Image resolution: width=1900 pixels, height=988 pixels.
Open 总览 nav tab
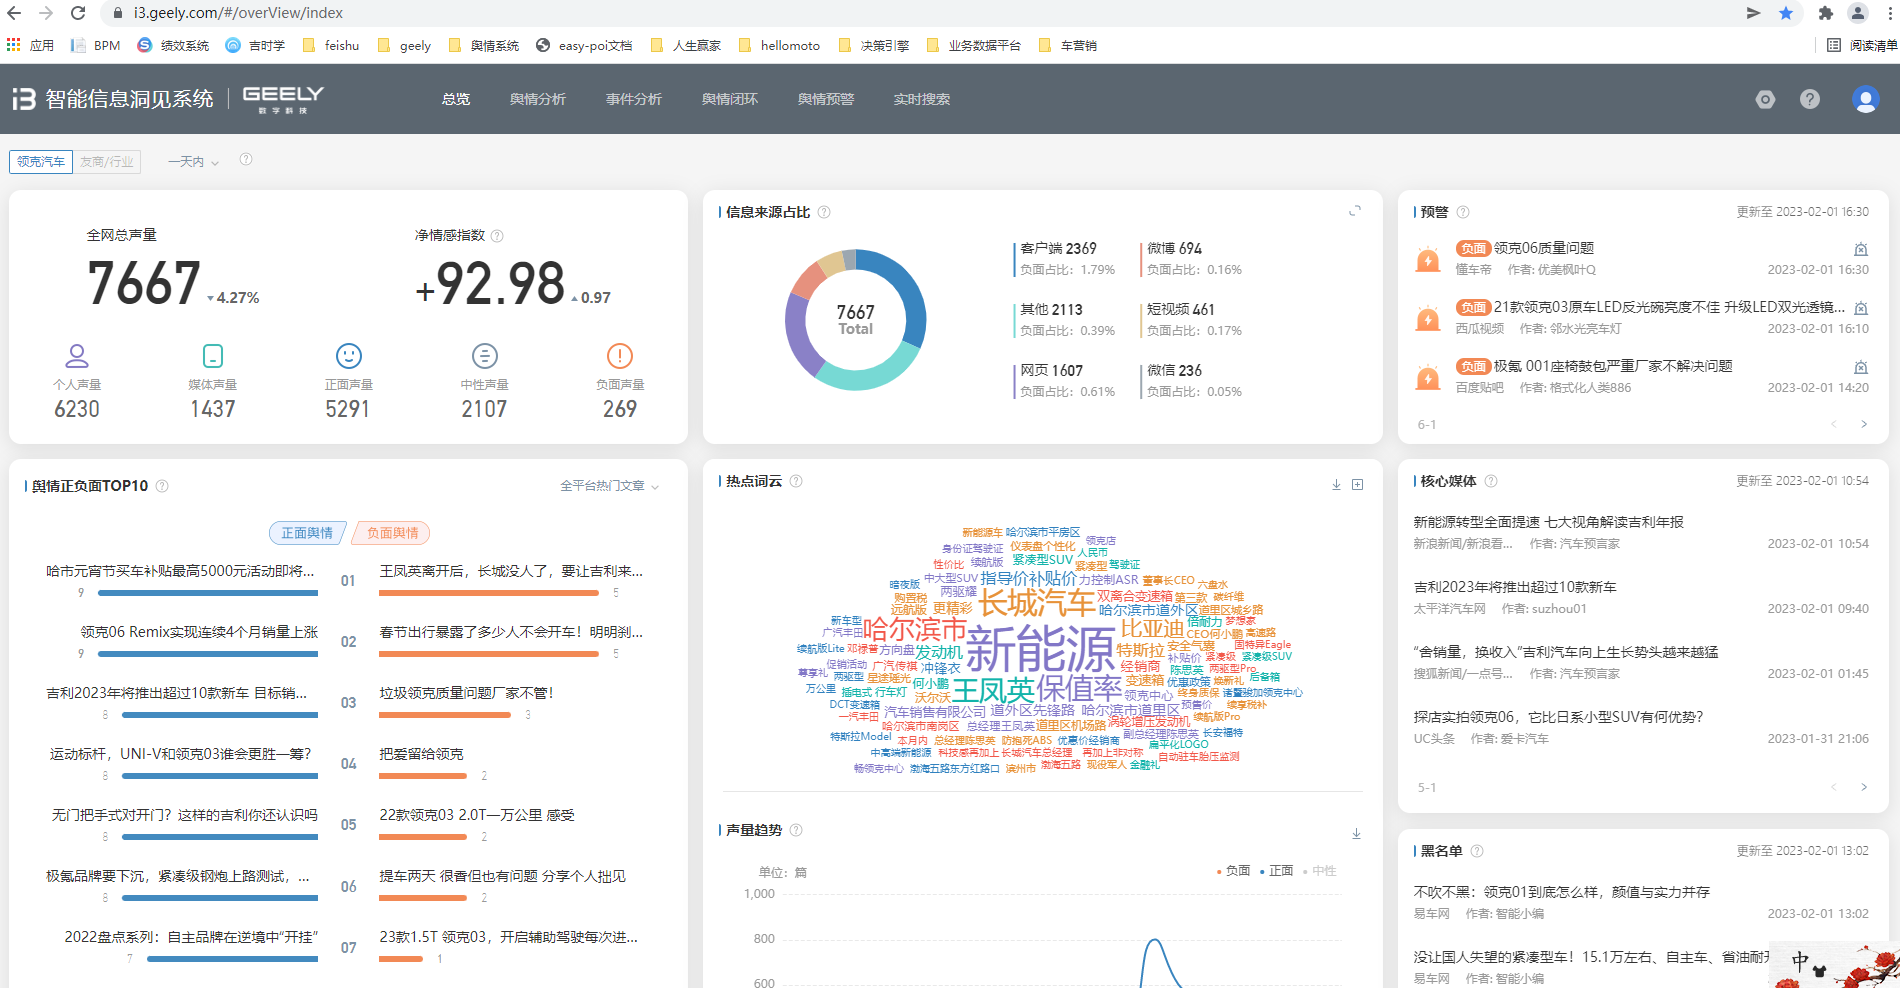(x=456, y=99)
